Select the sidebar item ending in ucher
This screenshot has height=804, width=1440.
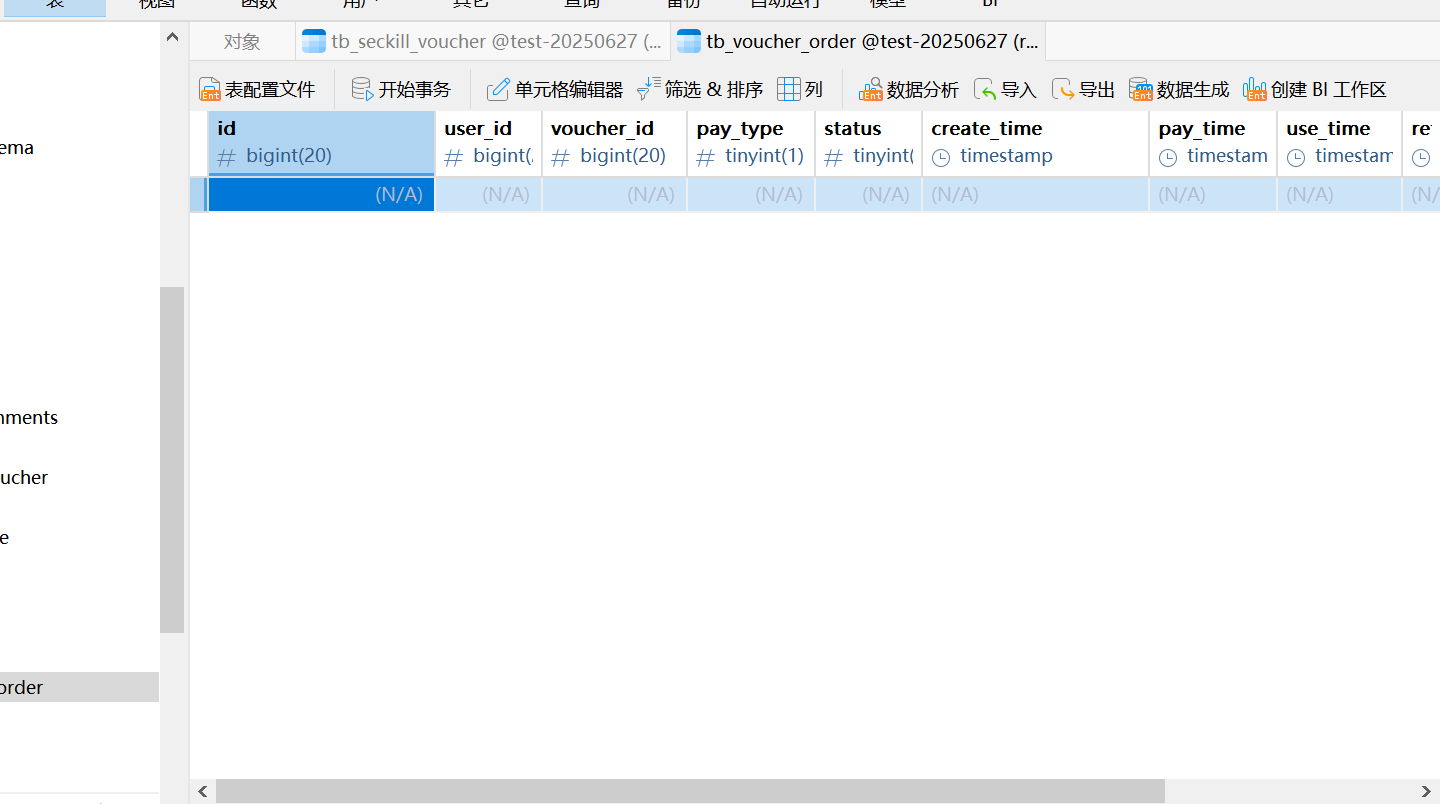point(24,477)
